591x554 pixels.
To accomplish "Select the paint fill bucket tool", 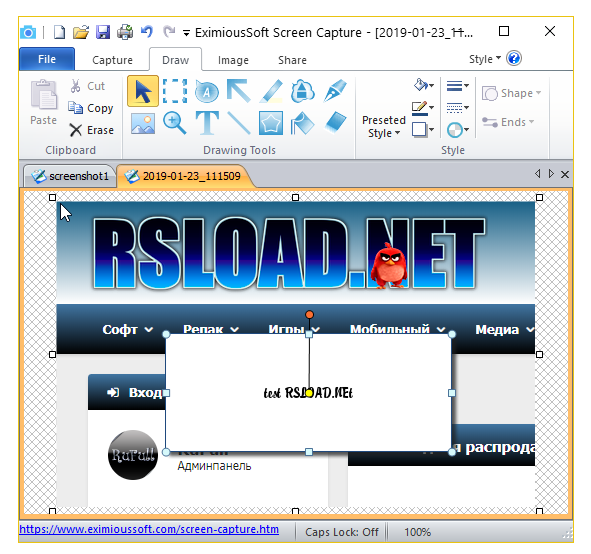I will click(x=303, y=123).
